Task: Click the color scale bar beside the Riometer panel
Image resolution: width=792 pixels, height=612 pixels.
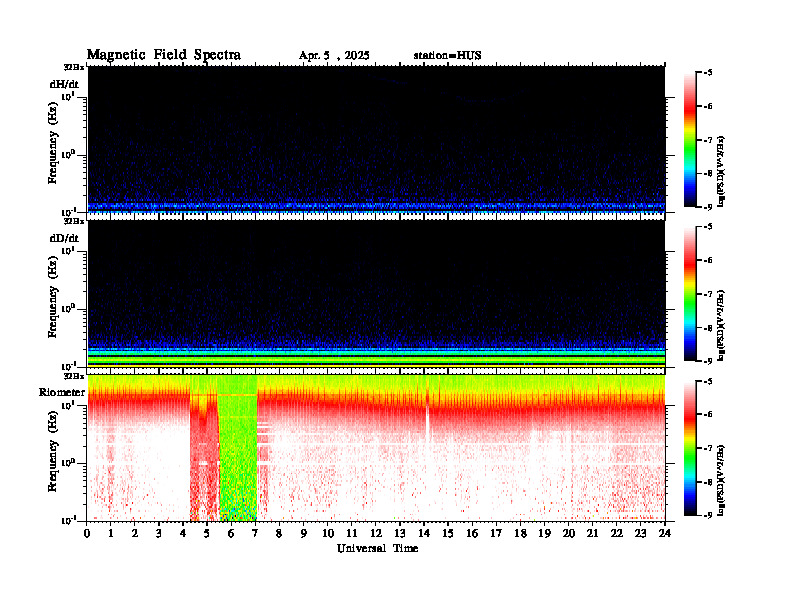Action: pos(690,448)
